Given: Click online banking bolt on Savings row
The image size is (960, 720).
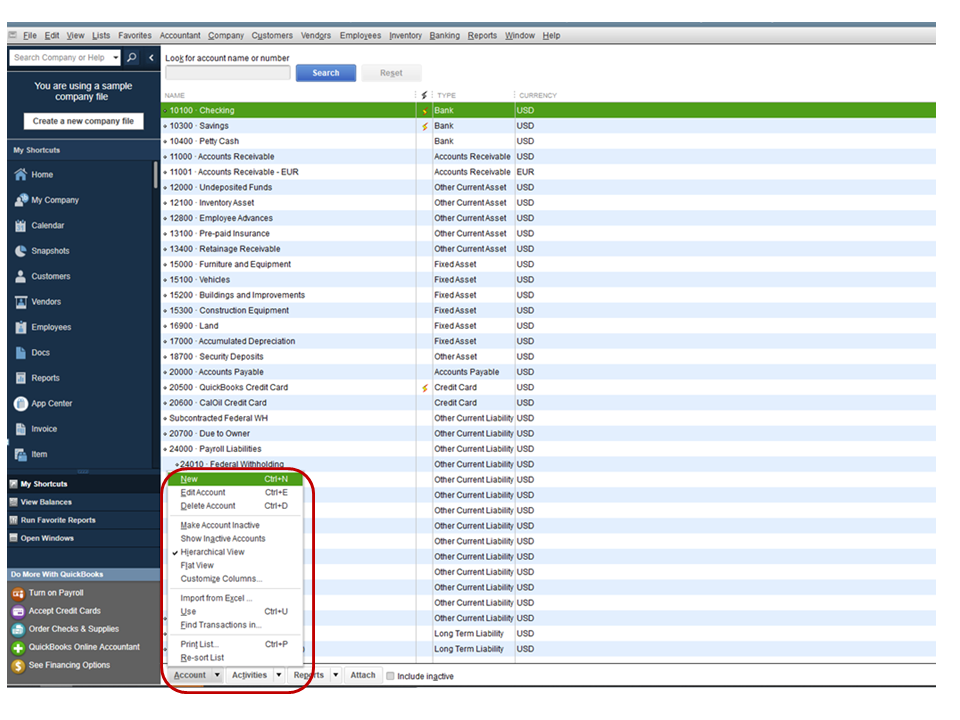Looking at the screenshot, I should click(425, 126).
